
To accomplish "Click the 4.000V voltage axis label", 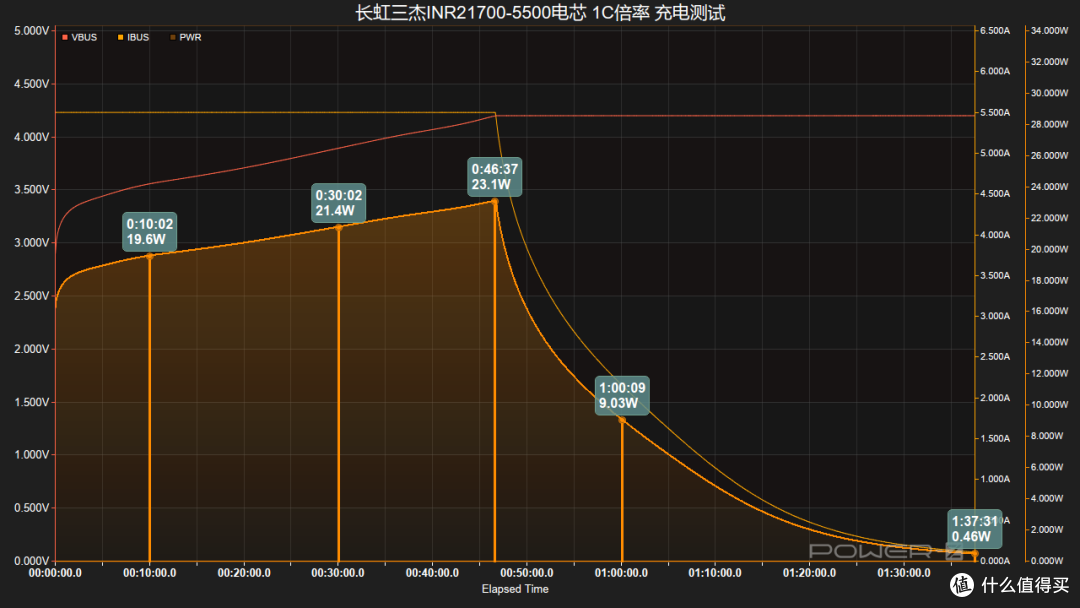I will (x=32, y=137).
